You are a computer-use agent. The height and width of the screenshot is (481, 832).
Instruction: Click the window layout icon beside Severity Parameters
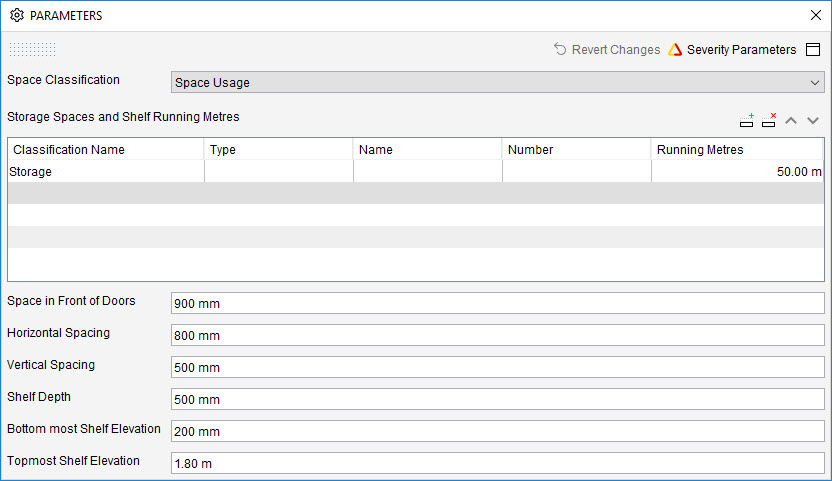[813, 49]
